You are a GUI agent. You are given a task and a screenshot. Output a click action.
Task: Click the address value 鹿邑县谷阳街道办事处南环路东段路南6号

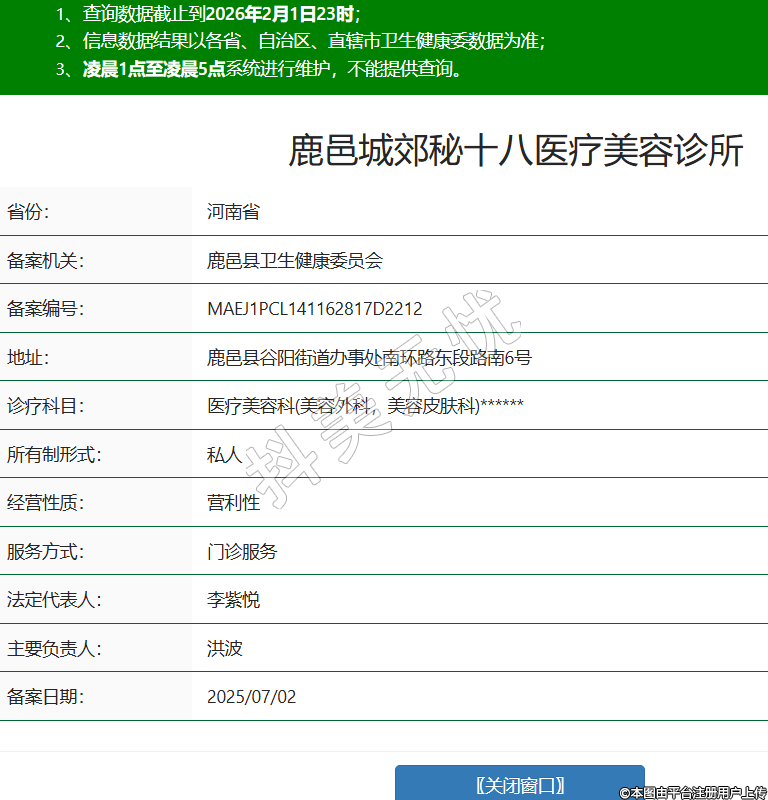369,357
